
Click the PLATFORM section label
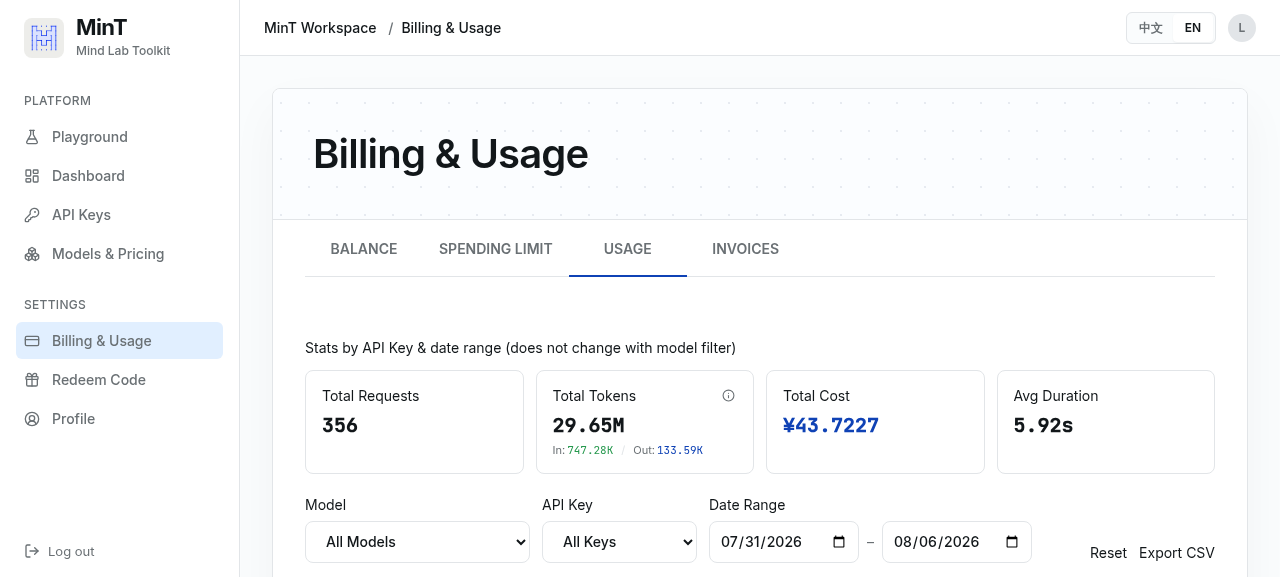57,101
